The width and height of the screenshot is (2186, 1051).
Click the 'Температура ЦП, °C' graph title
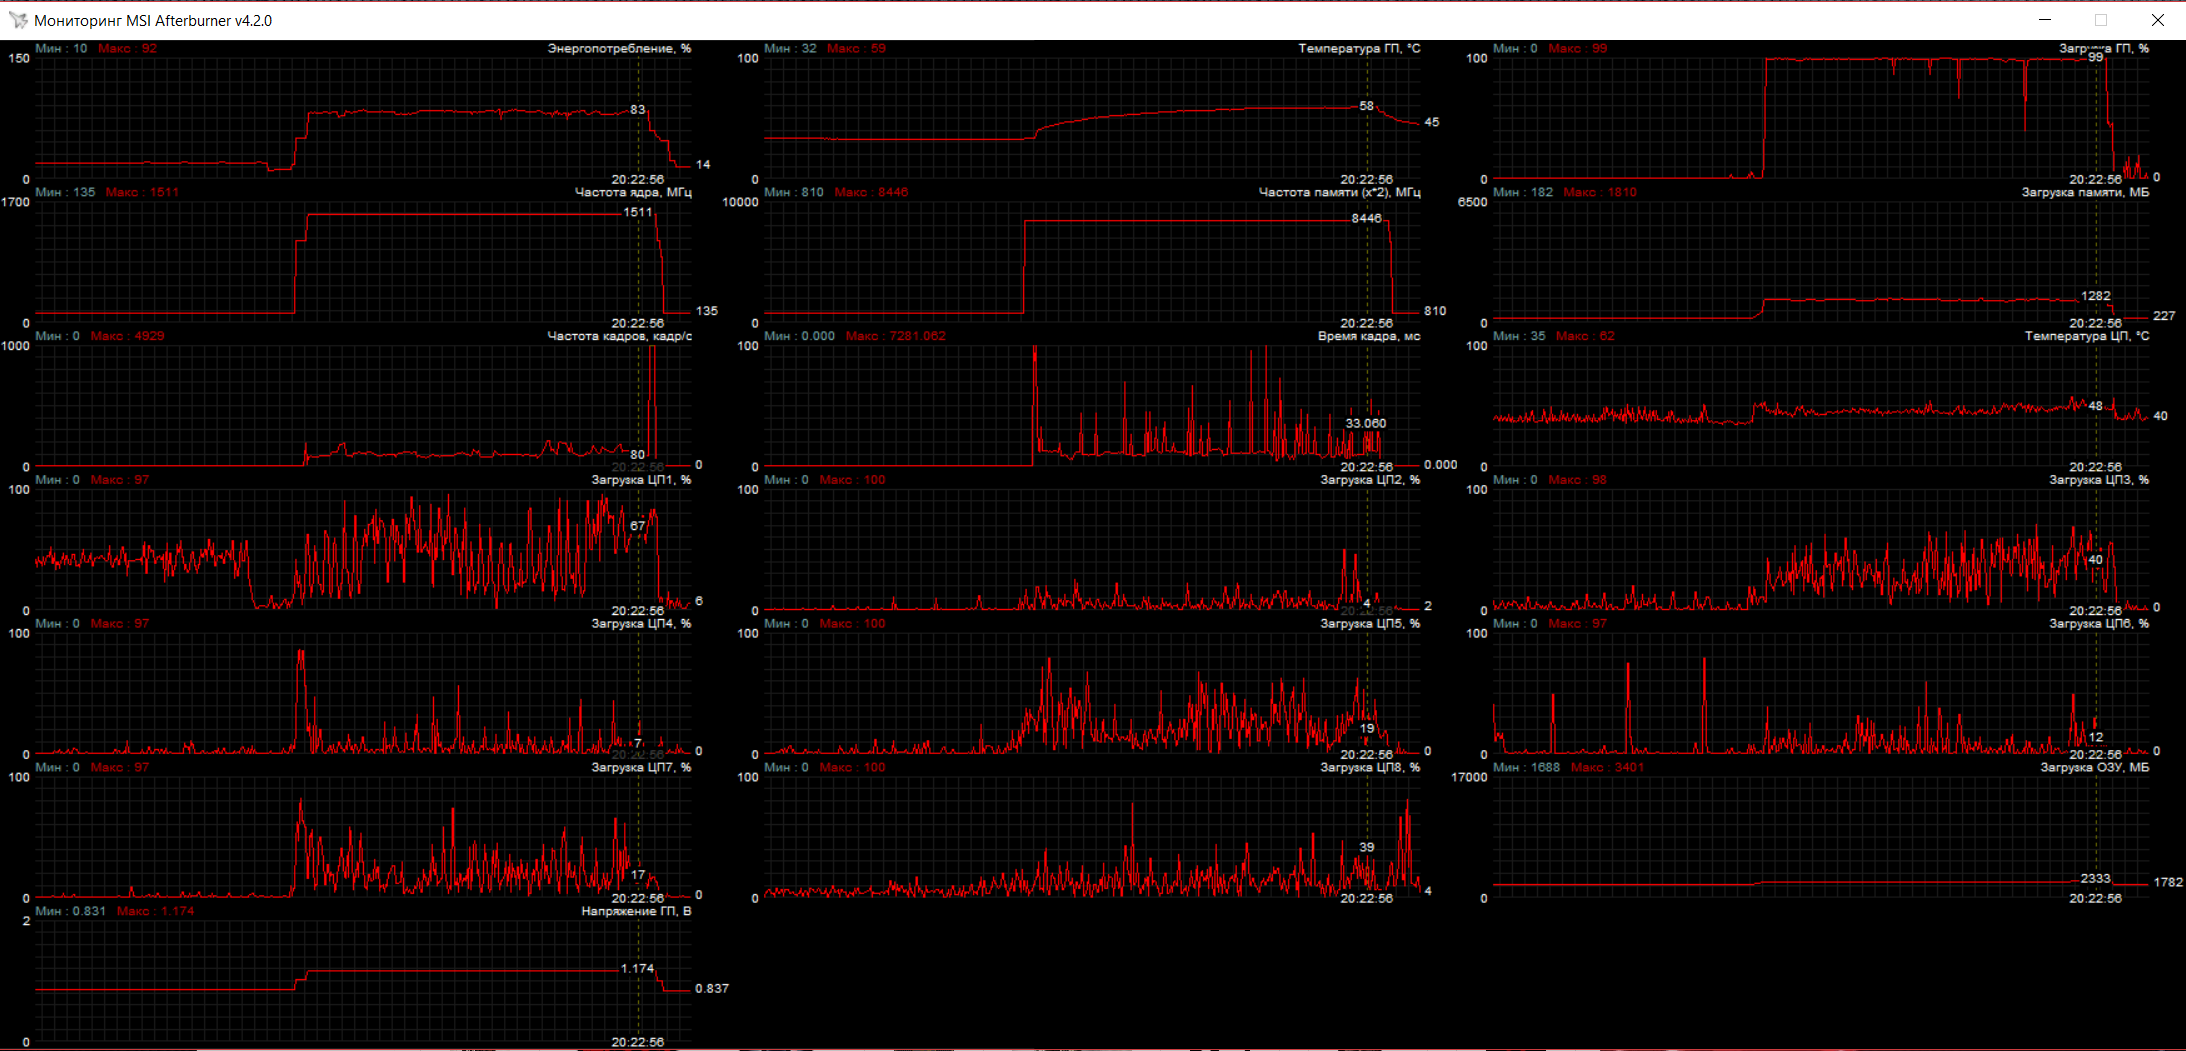2087,336
